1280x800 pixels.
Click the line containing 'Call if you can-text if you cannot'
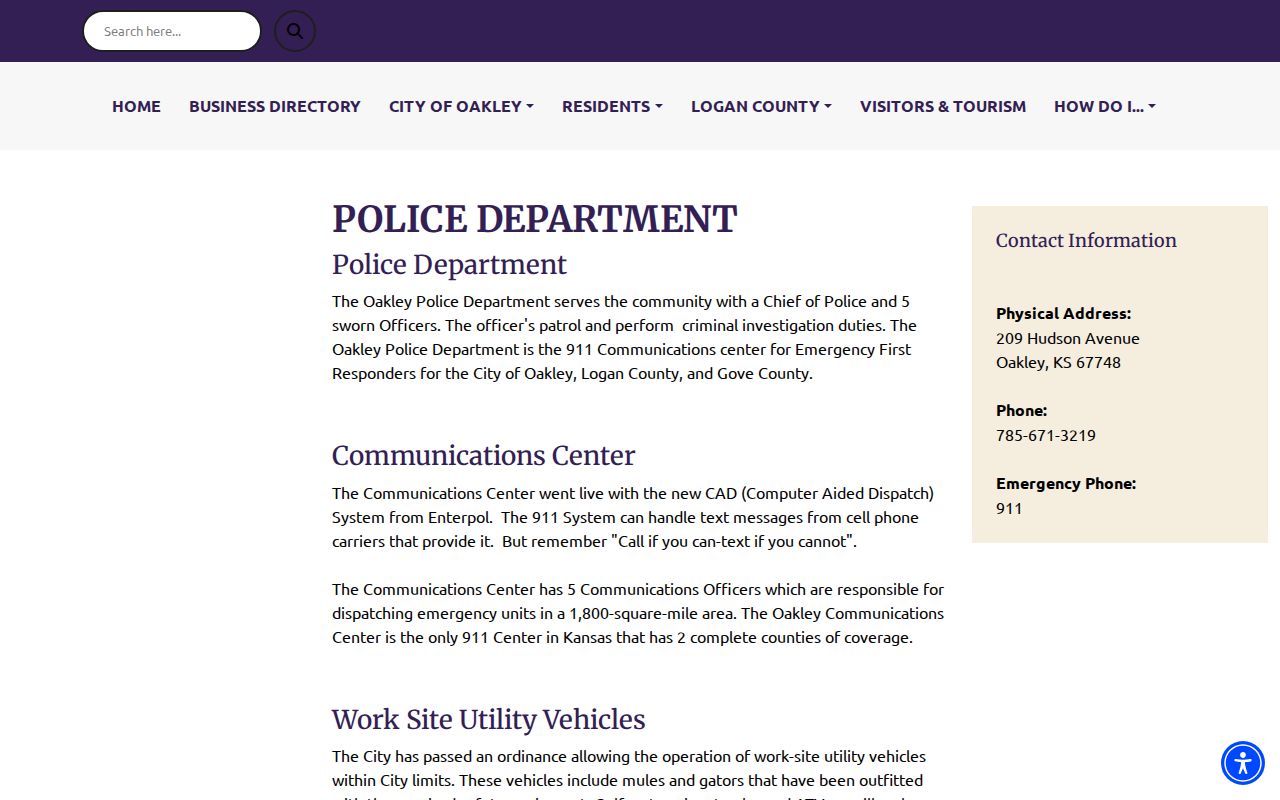pyautogui.click(x=595, y=541)
